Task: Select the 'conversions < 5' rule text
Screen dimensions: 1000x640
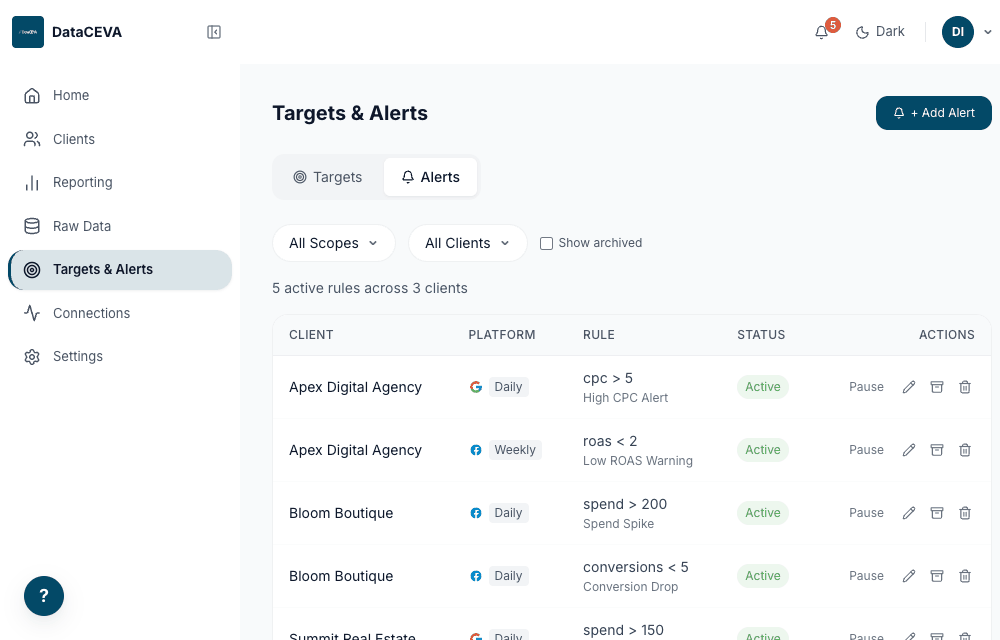Action: click(x=636, y=567)
